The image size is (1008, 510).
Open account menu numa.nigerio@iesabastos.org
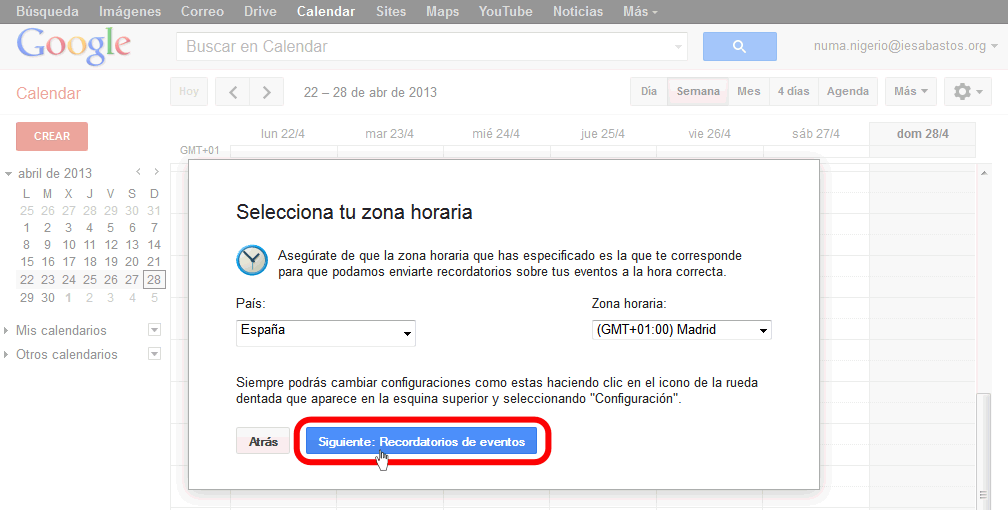905,46
